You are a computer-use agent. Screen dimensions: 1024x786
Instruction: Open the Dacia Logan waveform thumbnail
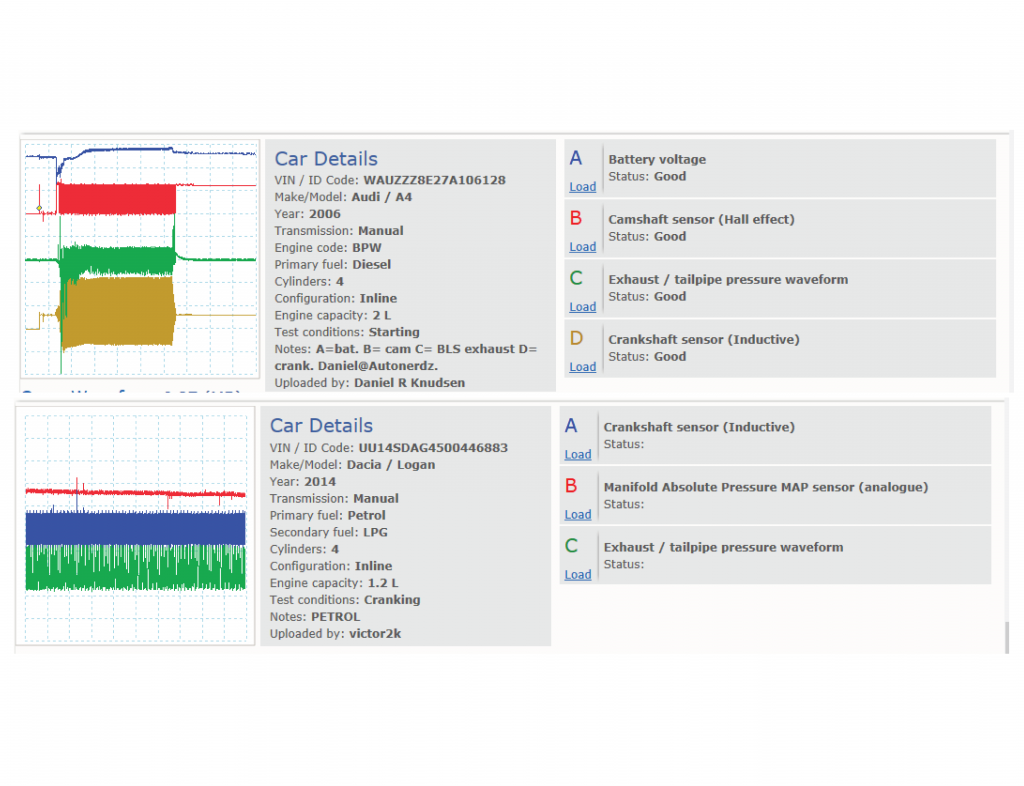[x=135, y=526]
